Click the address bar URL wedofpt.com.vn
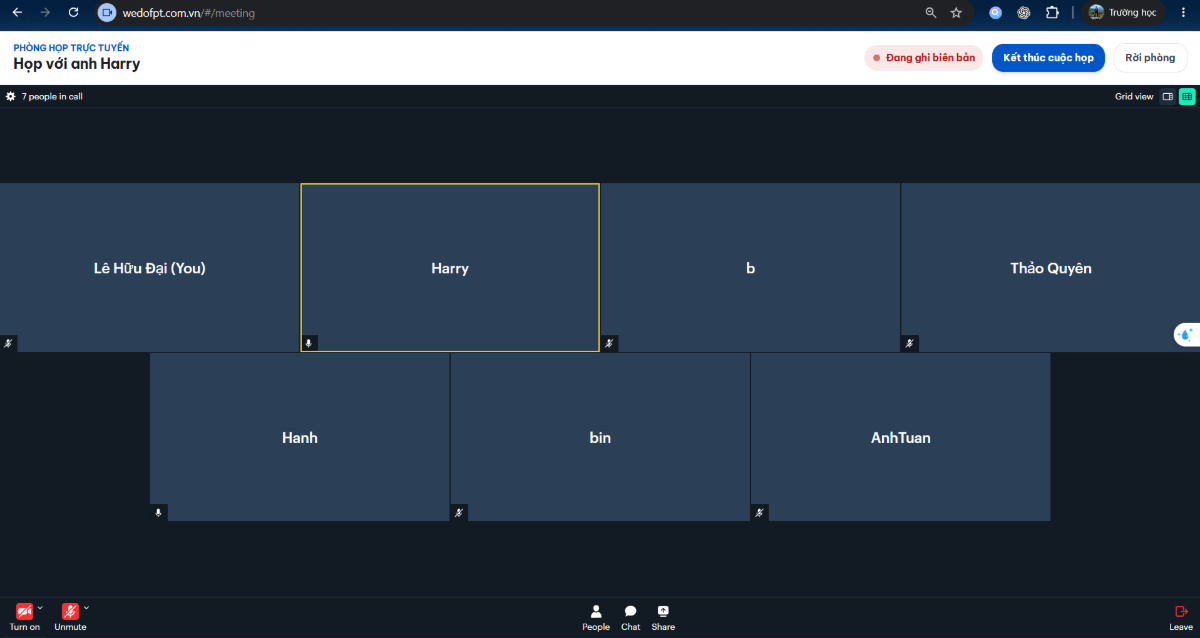 tap(188, 13)
